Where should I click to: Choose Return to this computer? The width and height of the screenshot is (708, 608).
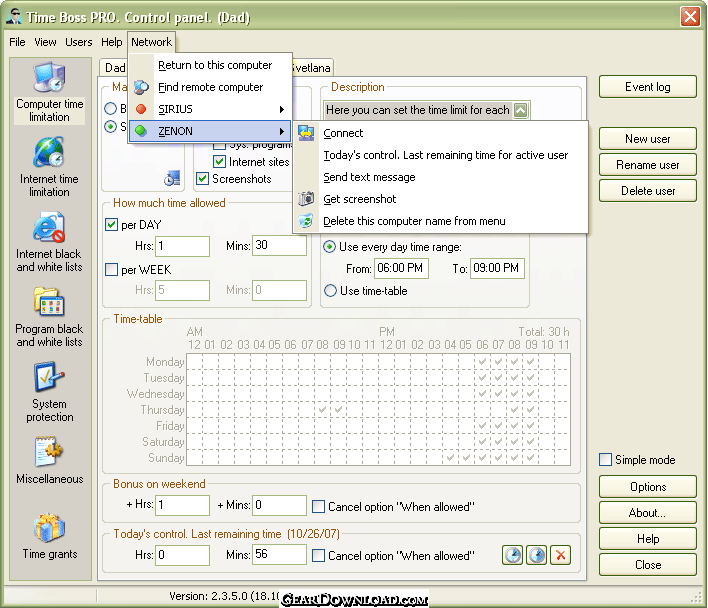point(210,65)
